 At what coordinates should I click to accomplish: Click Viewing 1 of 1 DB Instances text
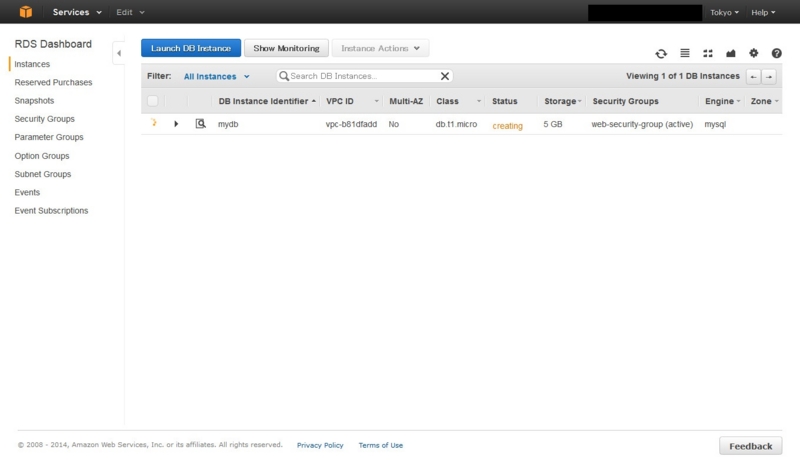[683, 76]
